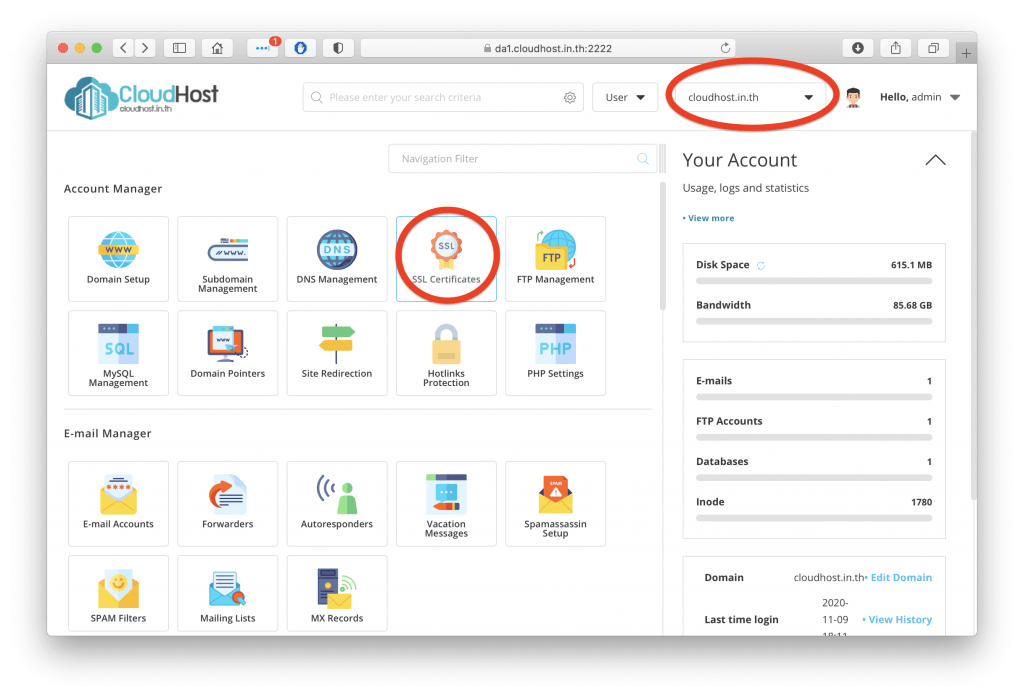Open Hotlinks Protection
1024x698 pixels.
click(446, 352)
